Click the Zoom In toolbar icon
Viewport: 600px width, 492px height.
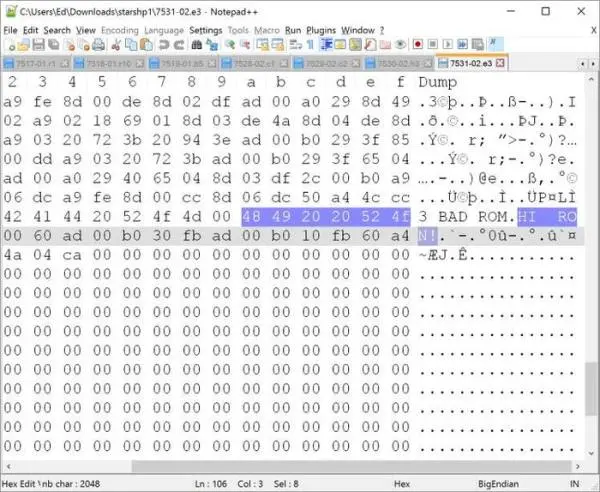pyautogui.click(x=230, y=45)
